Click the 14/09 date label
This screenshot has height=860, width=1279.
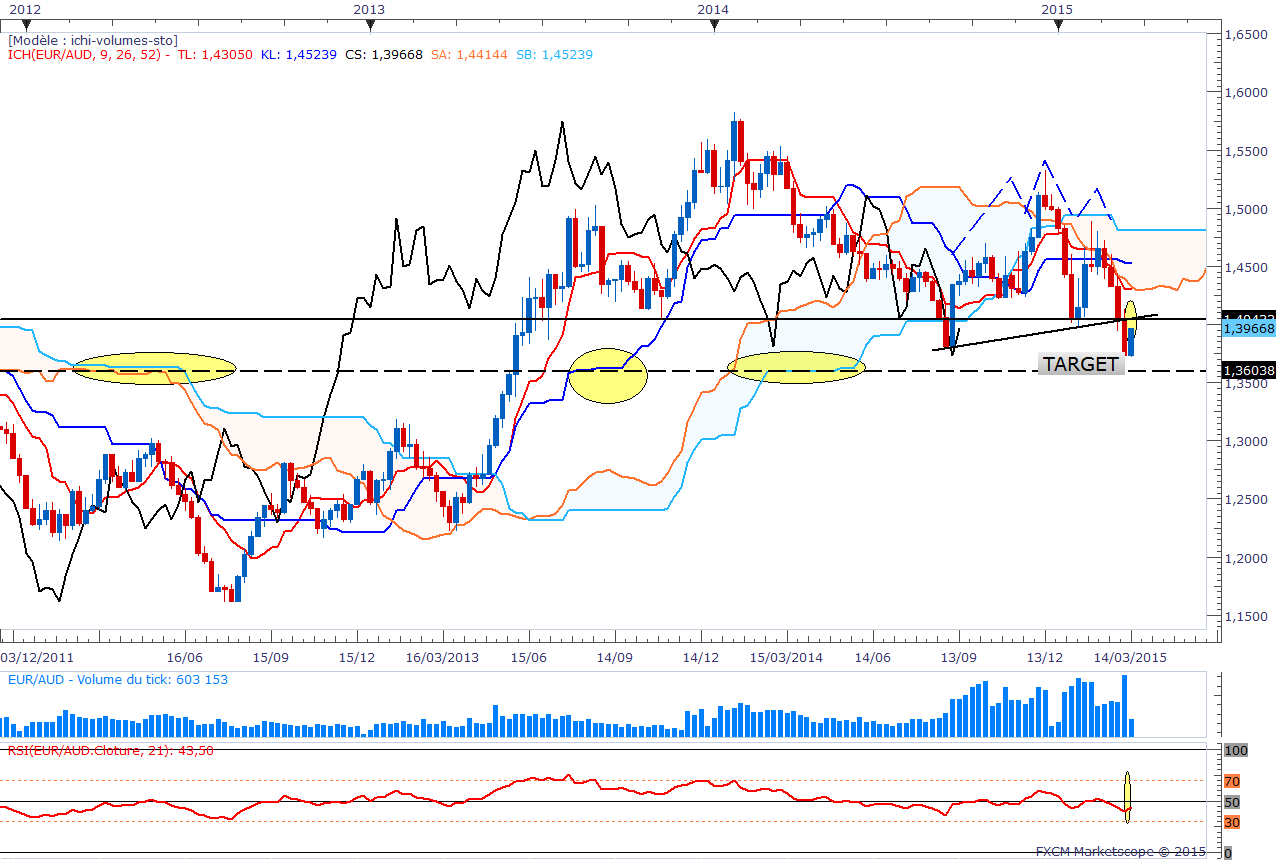(x=615, y=658)
